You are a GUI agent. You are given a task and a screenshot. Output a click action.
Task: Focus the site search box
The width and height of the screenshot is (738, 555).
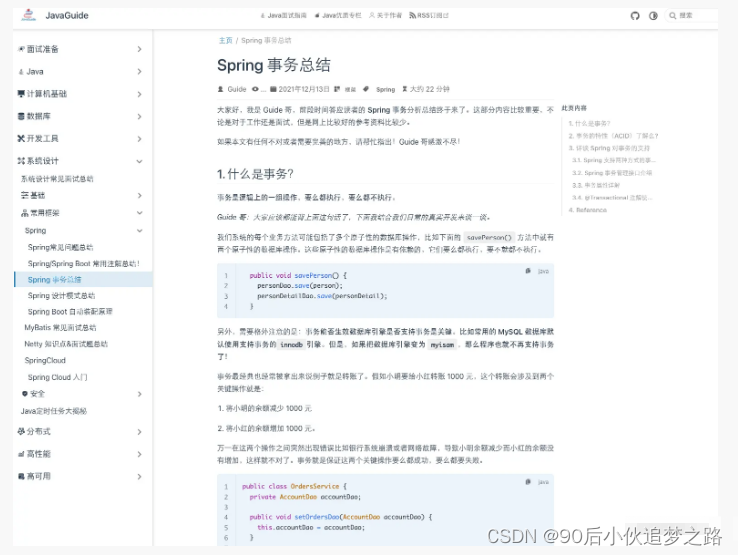coord(691,16)
